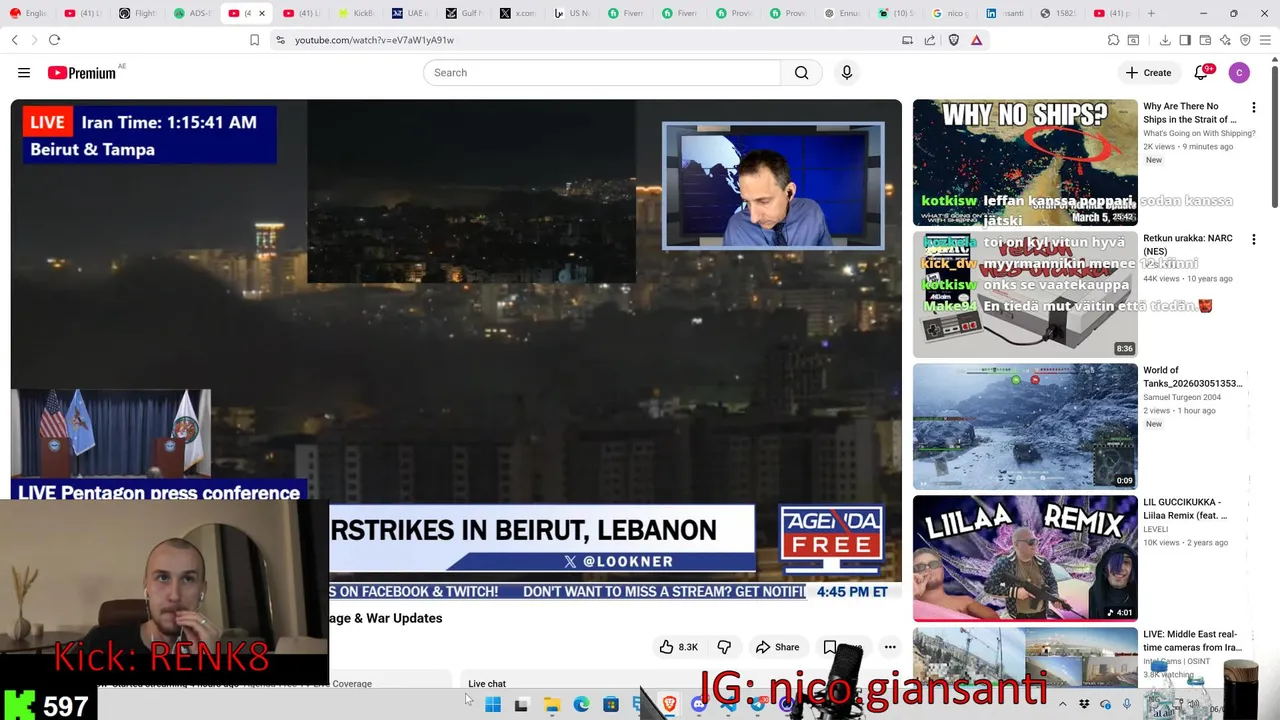Open browser share page icon
Viewport: 1280px width, 720px height.
pyautogui.click(x=930, y=40)
